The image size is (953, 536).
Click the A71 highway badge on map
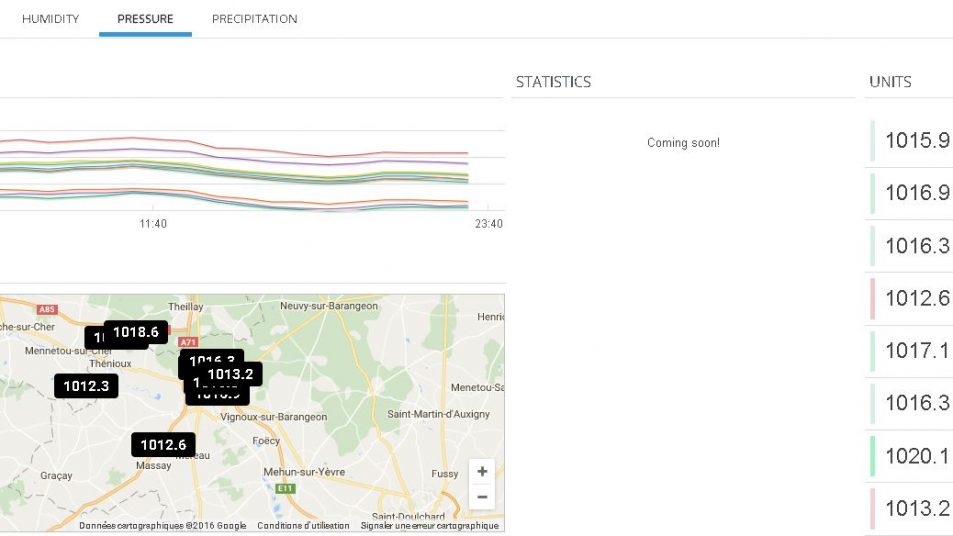[x=188, y=342]
